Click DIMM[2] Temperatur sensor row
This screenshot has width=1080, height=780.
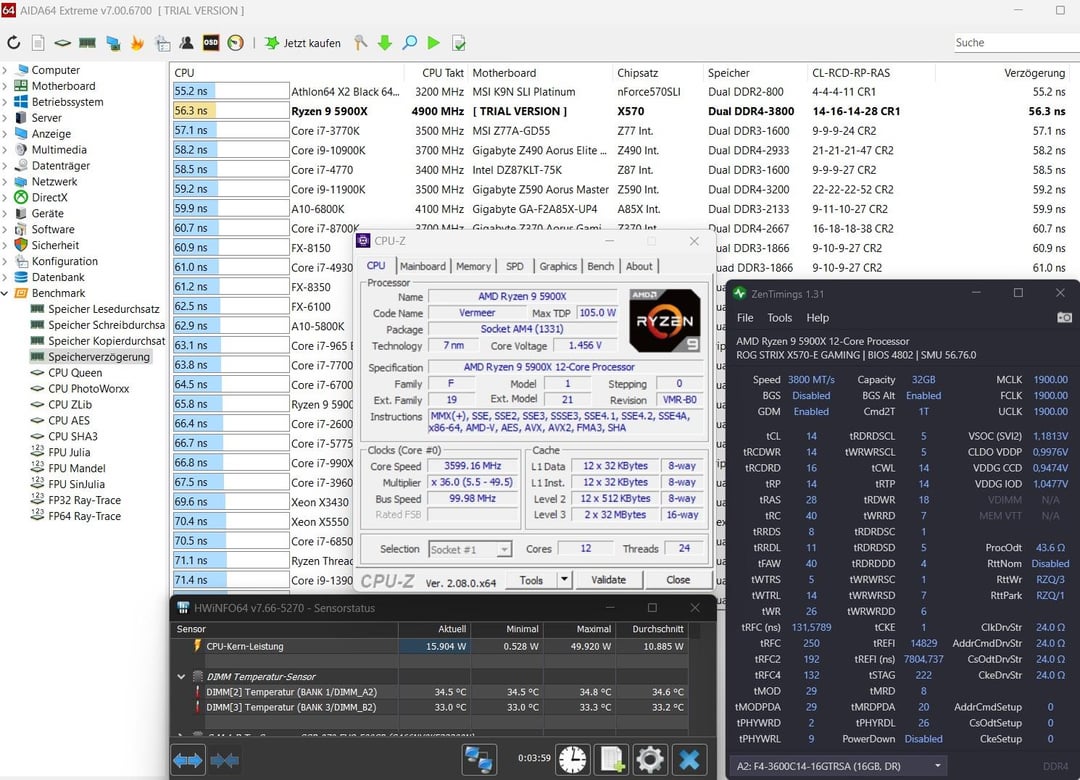point(432,692)
